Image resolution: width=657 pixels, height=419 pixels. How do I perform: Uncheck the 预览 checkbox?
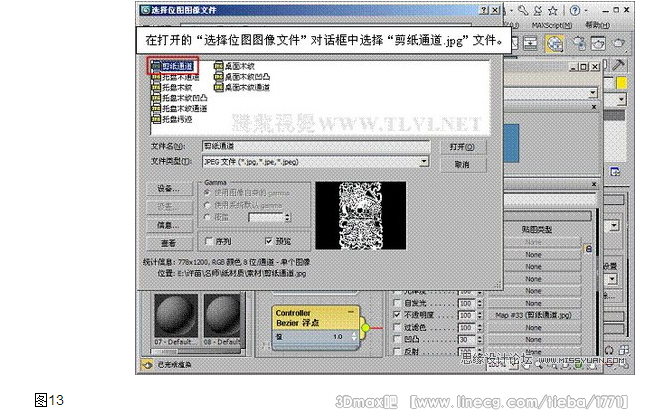pyautogui.click(x=269, y=241)
